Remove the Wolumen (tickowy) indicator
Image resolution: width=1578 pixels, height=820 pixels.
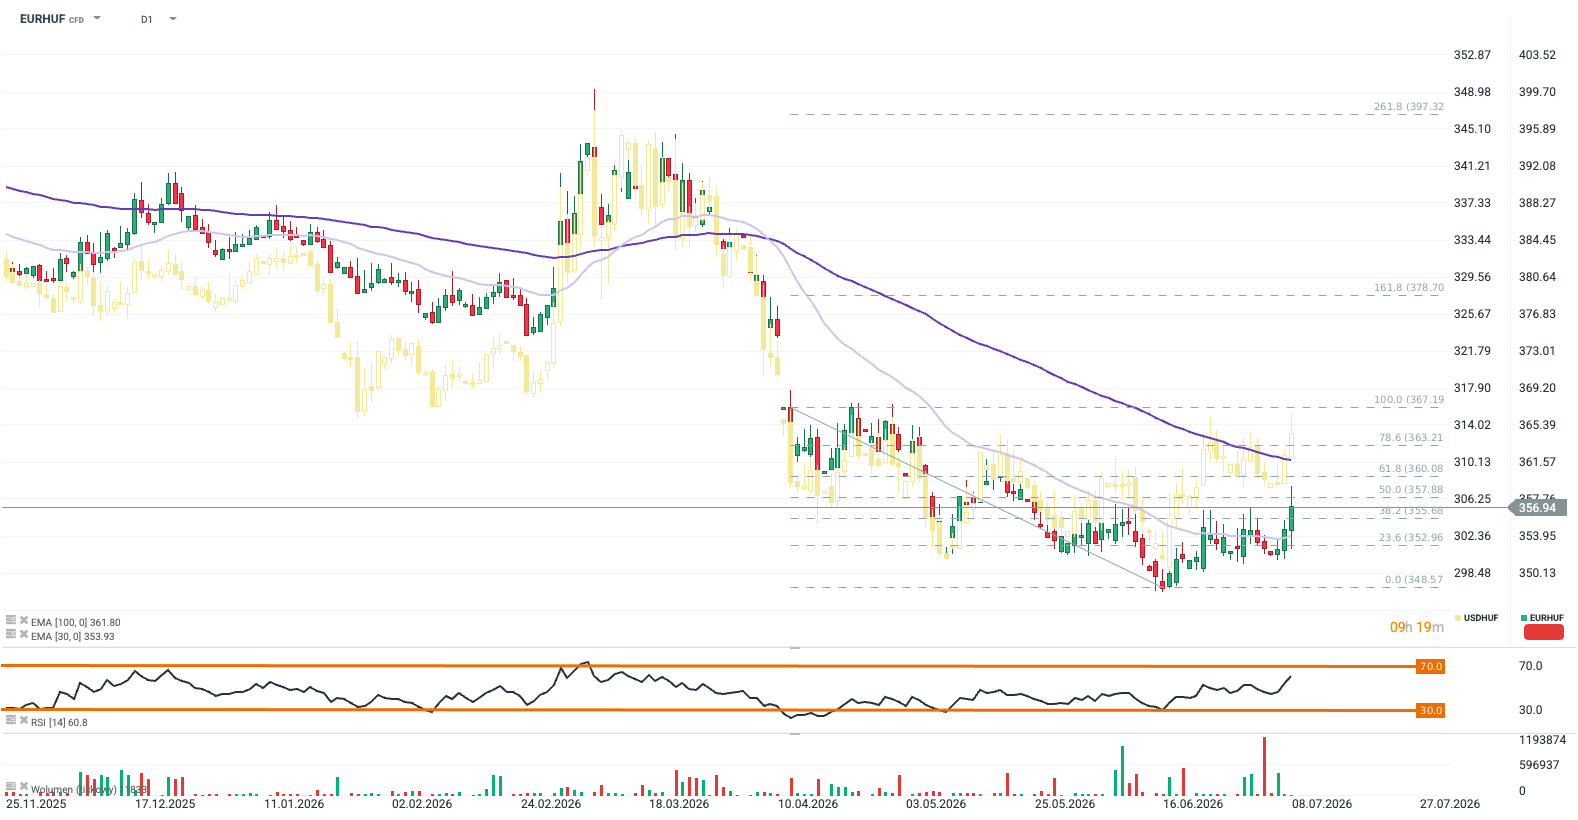pyautogui.click(x=24, y=787)
